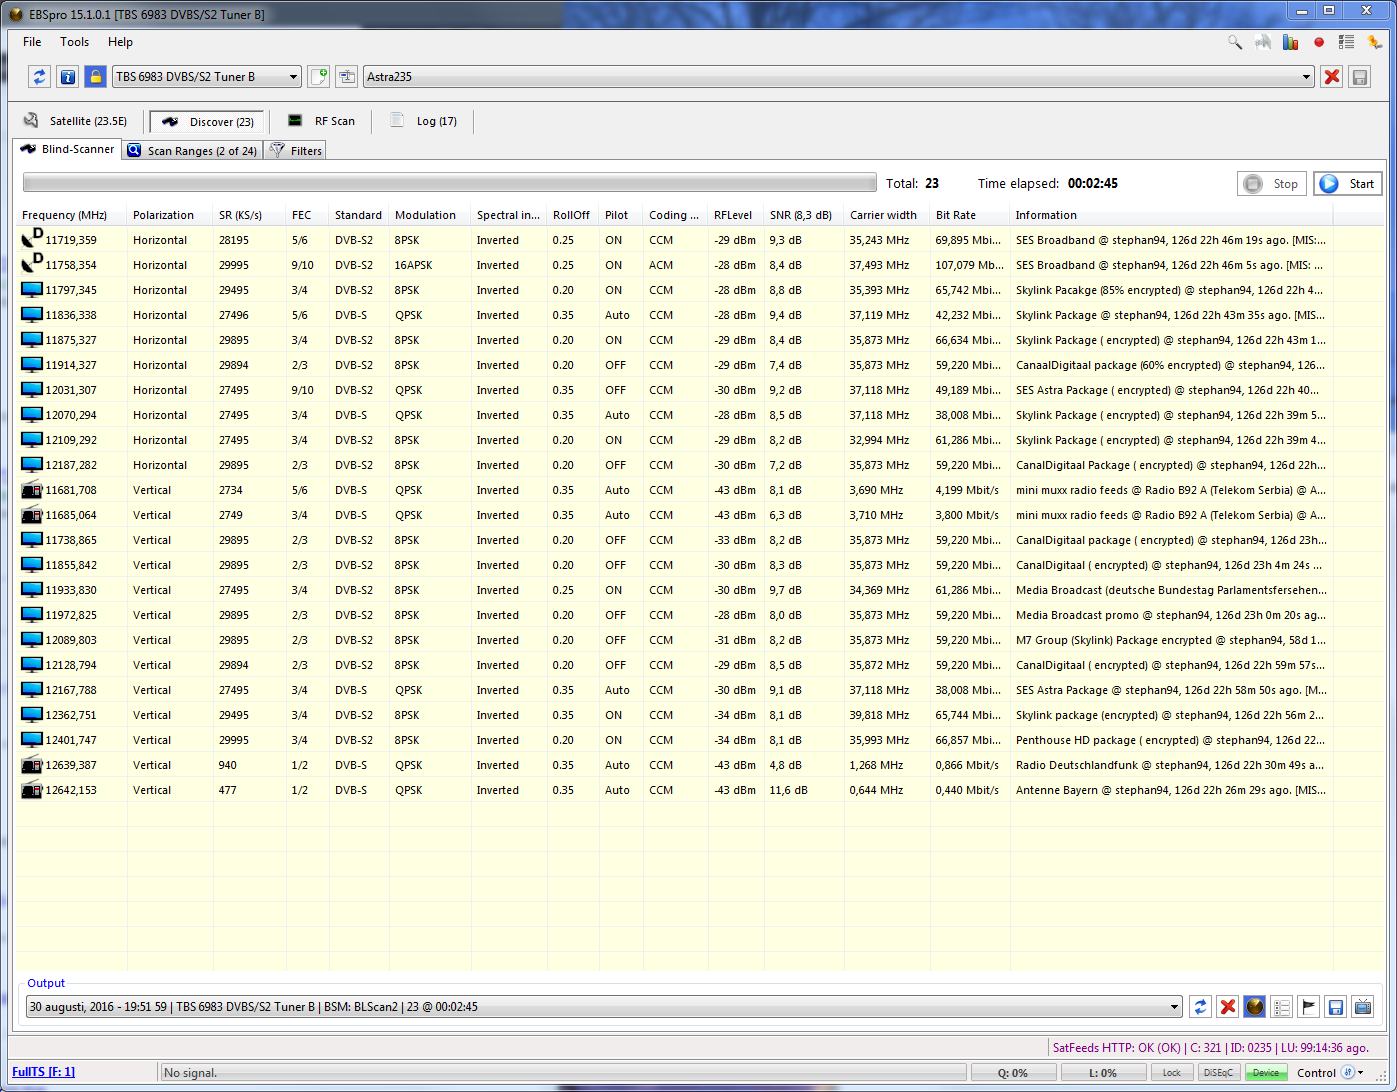1397x1092 pixels.
Task: Open the Log (17) tab
Action: (x=424, y=121)
